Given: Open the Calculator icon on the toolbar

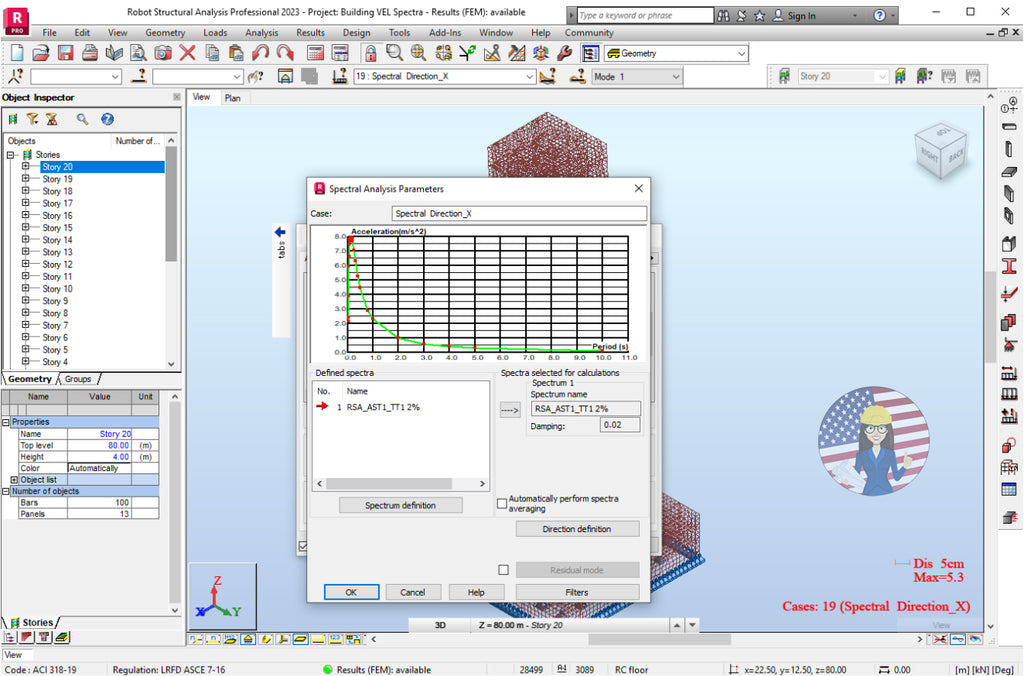Looking at the screenshot, I should tap(315, 54).
